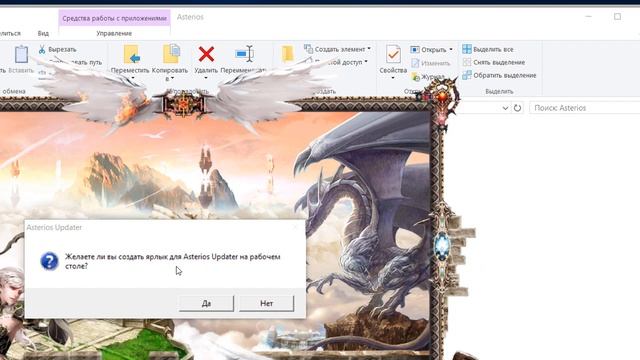Click the Вставить clipboard icon
The width and height of the screenshot is (640, 360).
[x=21, y=54]
